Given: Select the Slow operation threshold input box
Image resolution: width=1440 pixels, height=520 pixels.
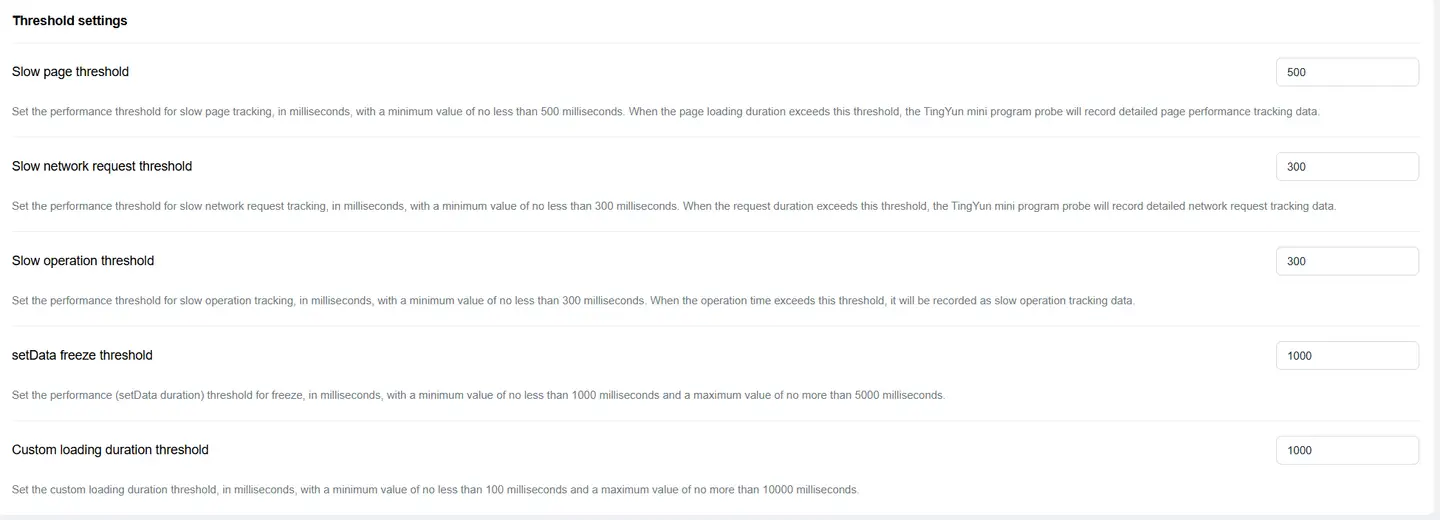Looking at the screenshot, I should coord(1346,261).
